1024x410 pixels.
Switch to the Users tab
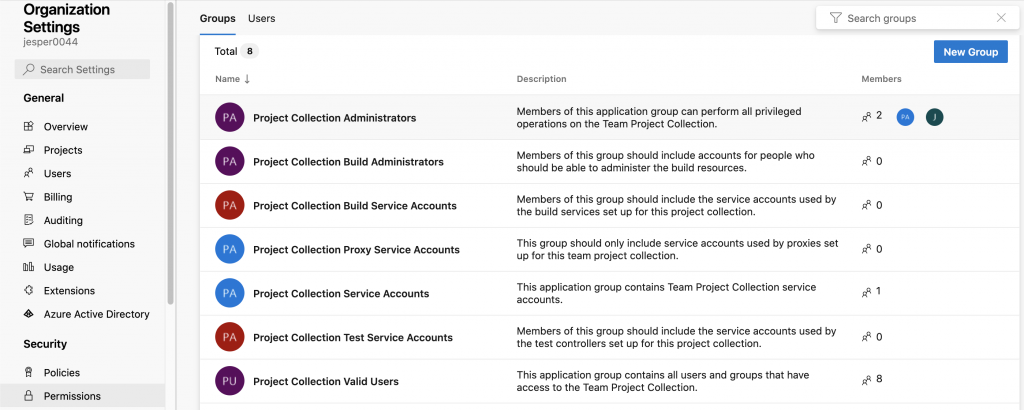coord(261,18)
